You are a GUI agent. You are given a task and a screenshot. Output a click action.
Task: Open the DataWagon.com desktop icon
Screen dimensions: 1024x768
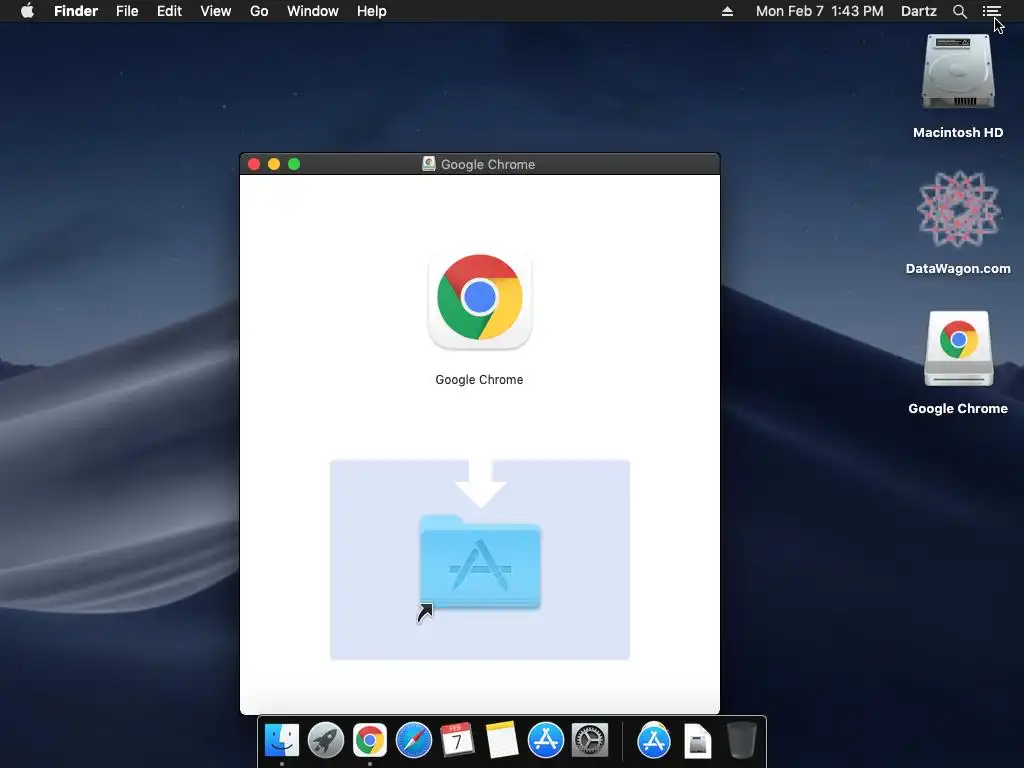(958, 209)
